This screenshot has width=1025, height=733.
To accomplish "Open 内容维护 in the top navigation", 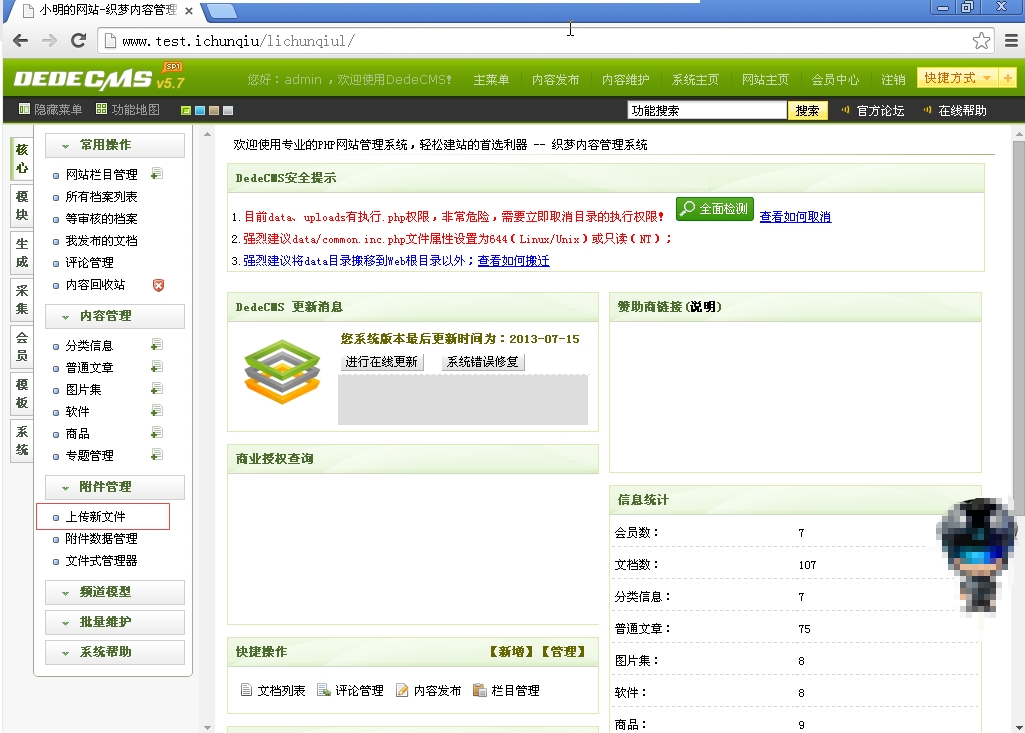I will click(626, 80).
